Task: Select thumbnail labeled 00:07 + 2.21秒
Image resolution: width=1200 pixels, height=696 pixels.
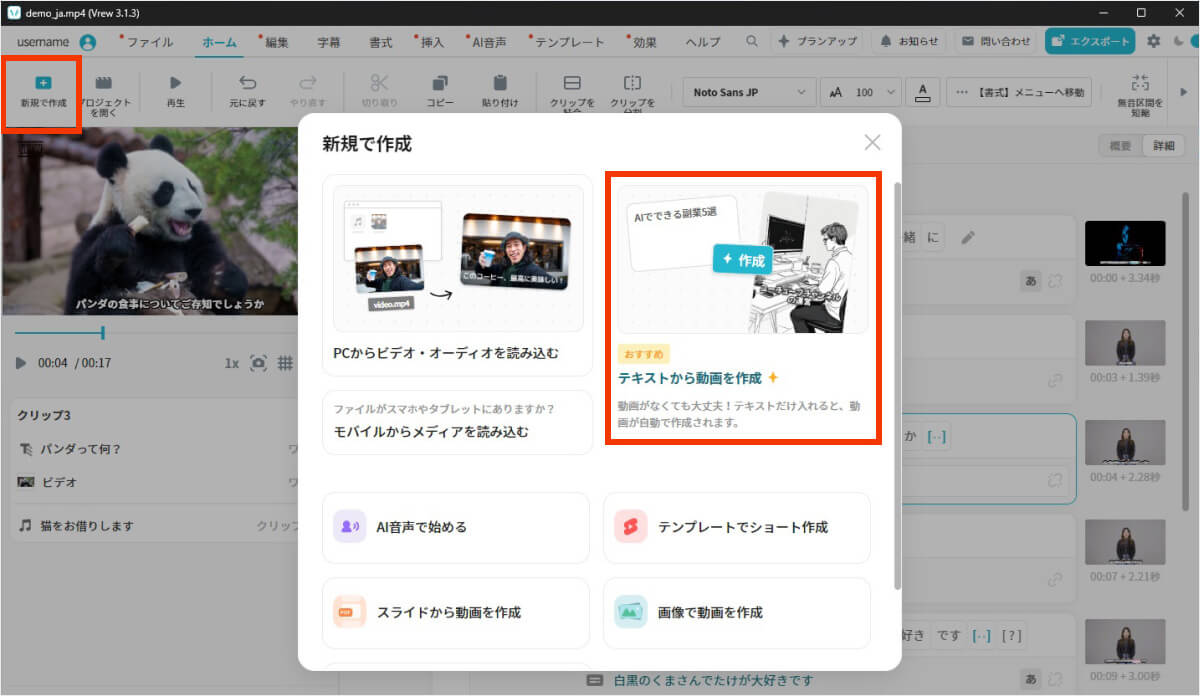Action: 1125,541
